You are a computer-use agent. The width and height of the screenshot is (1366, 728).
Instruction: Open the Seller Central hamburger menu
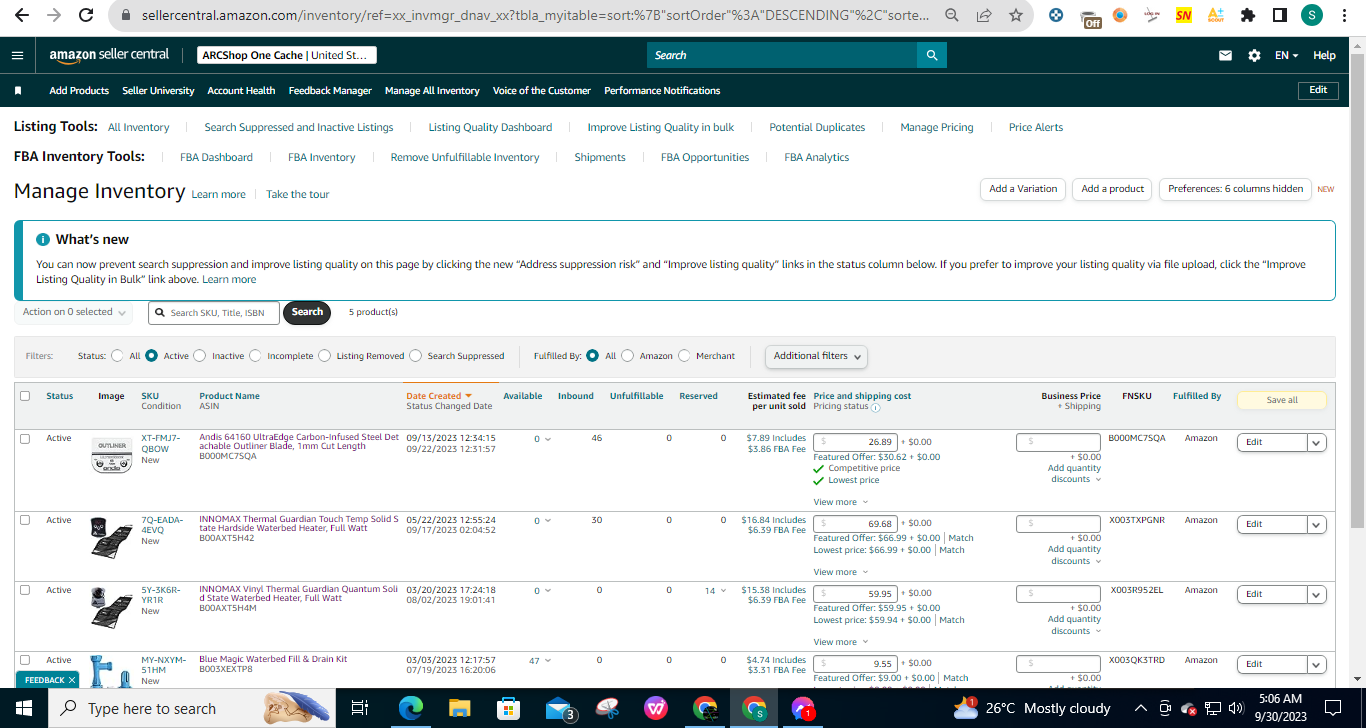pos(17,55)
